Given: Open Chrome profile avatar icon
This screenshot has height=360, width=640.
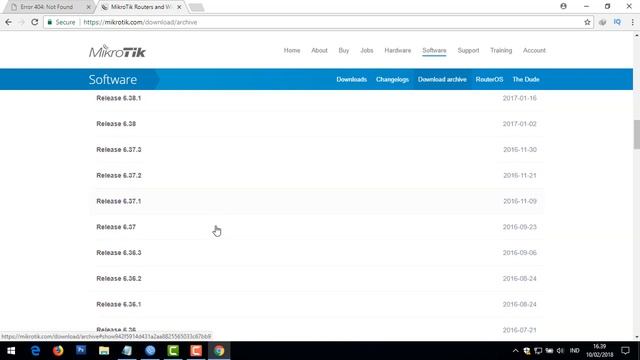Looking at the screenshot, I should coord(564,6).
